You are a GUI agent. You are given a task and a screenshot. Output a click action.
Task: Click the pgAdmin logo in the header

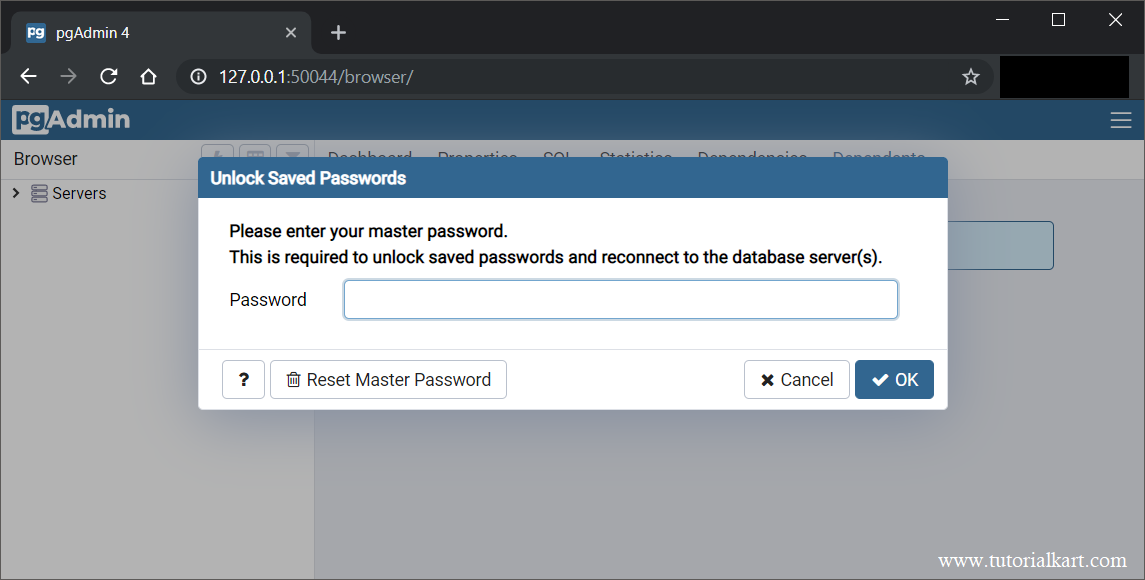click(x=70, y=119)
